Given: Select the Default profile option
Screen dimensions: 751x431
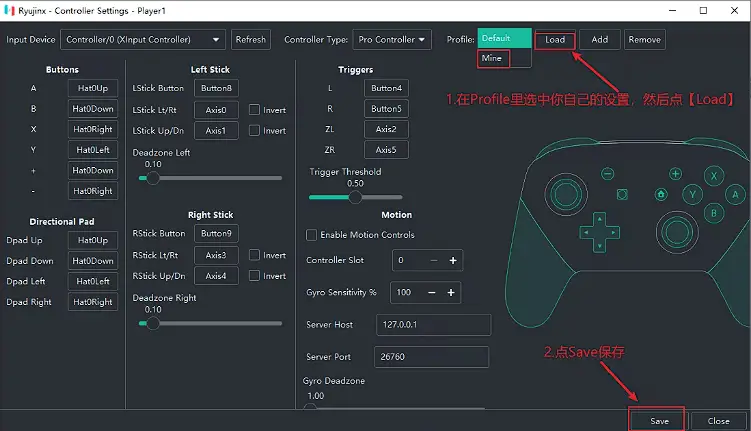Looking at the screenshot, I should tap(504, 38).
